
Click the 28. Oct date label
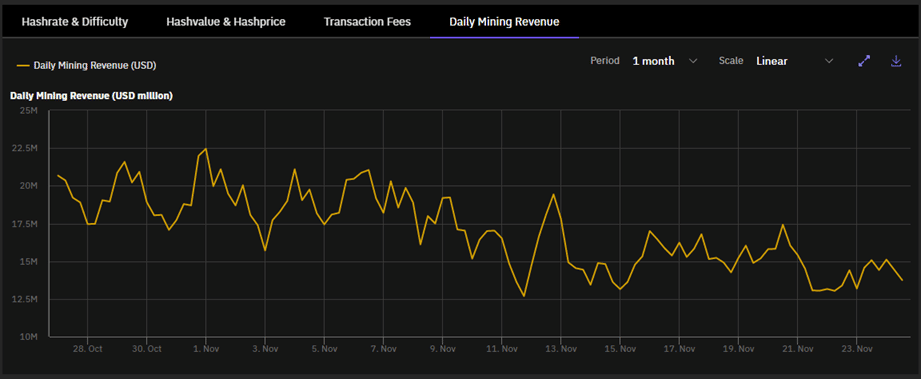click(x=87, y=349)
